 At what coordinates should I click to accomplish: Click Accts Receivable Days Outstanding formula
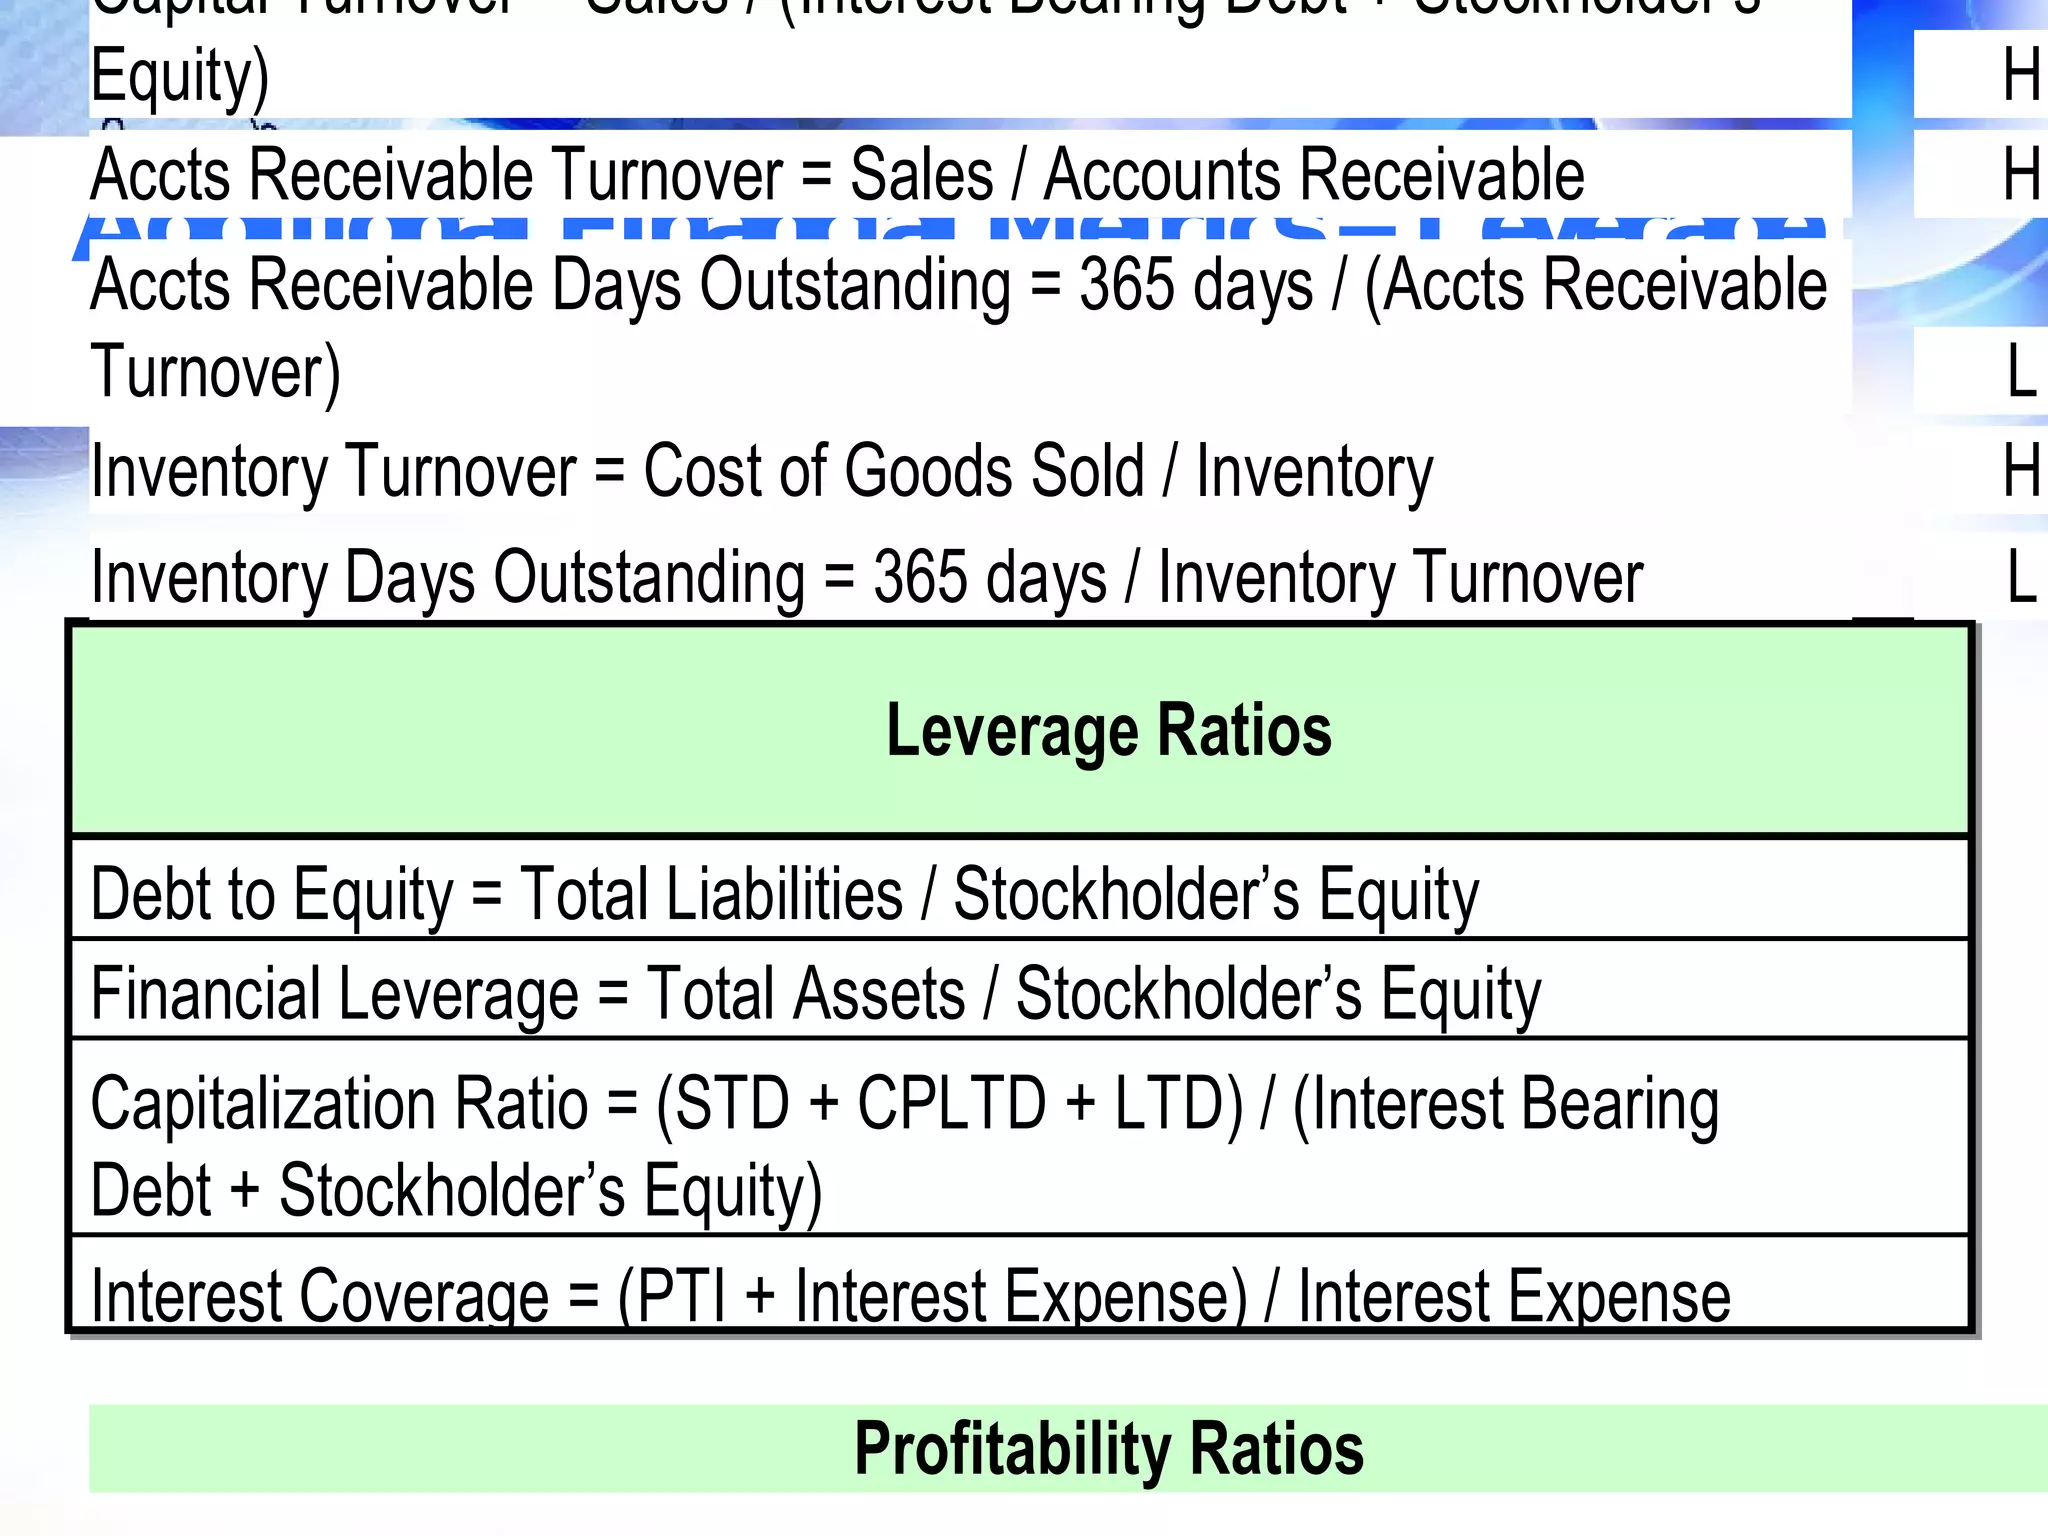click(959, 329)
